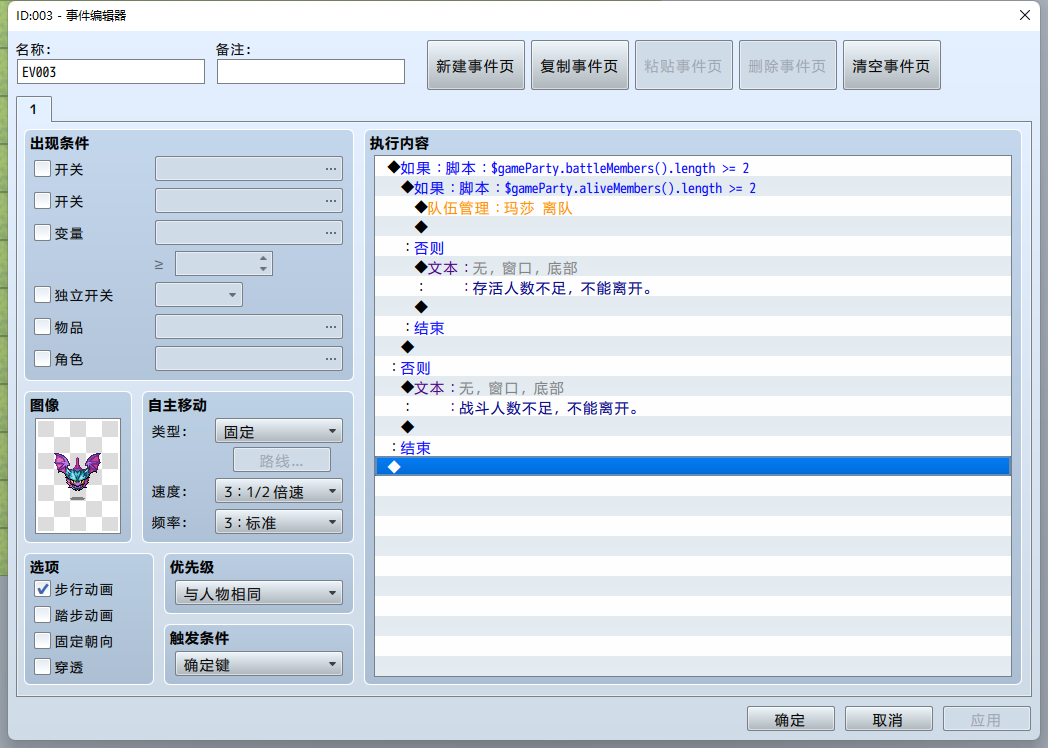The height and width of the screenshot is (748, 1048).
Task: Enable the first 开关 condition checkbox
Action: point(42,168)
